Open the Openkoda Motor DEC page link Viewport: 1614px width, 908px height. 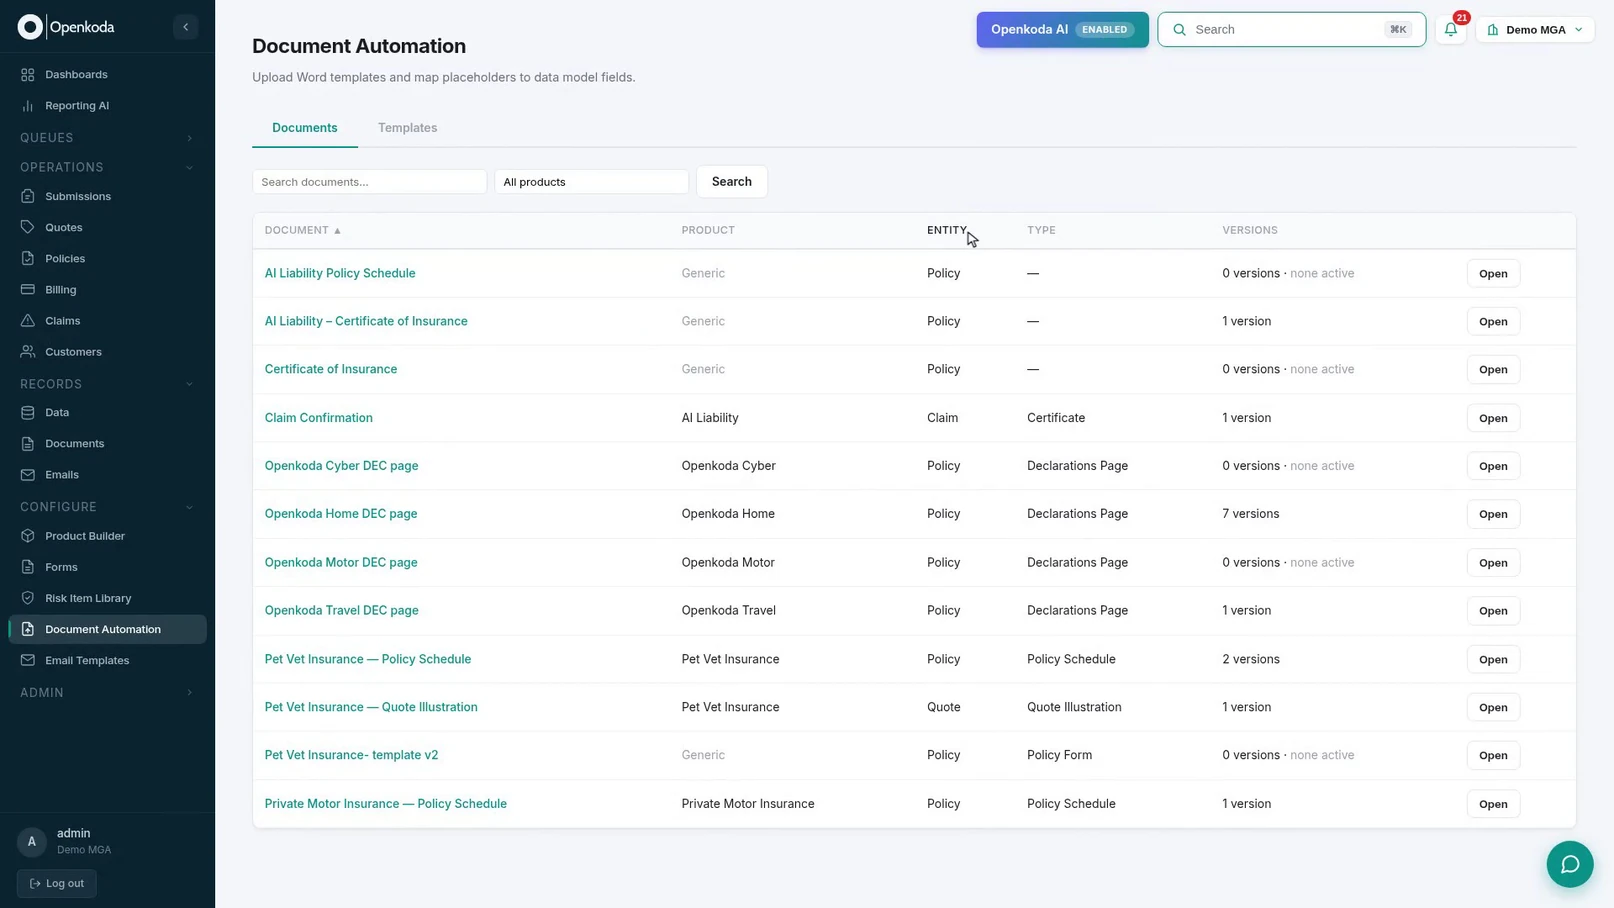(341, 562)
